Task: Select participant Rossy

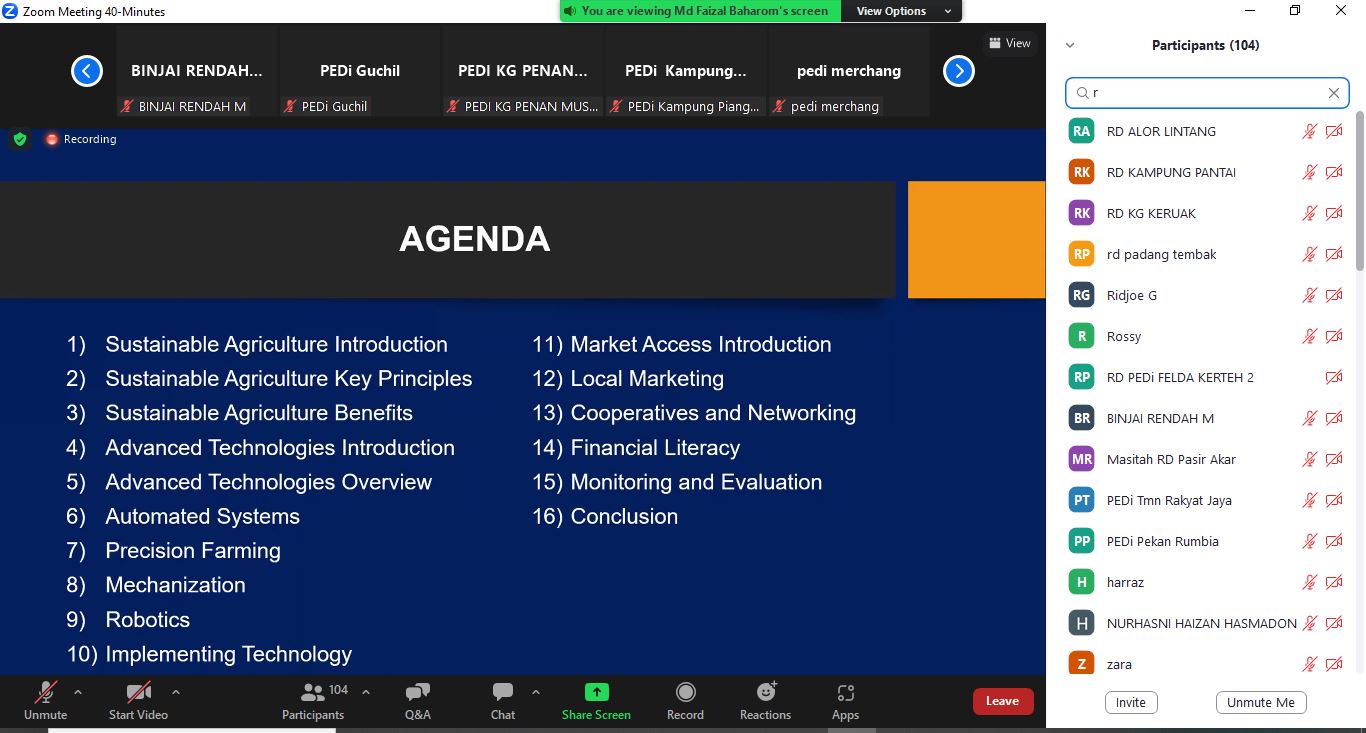Action: pyautogui.click(x=1206, y=336)
